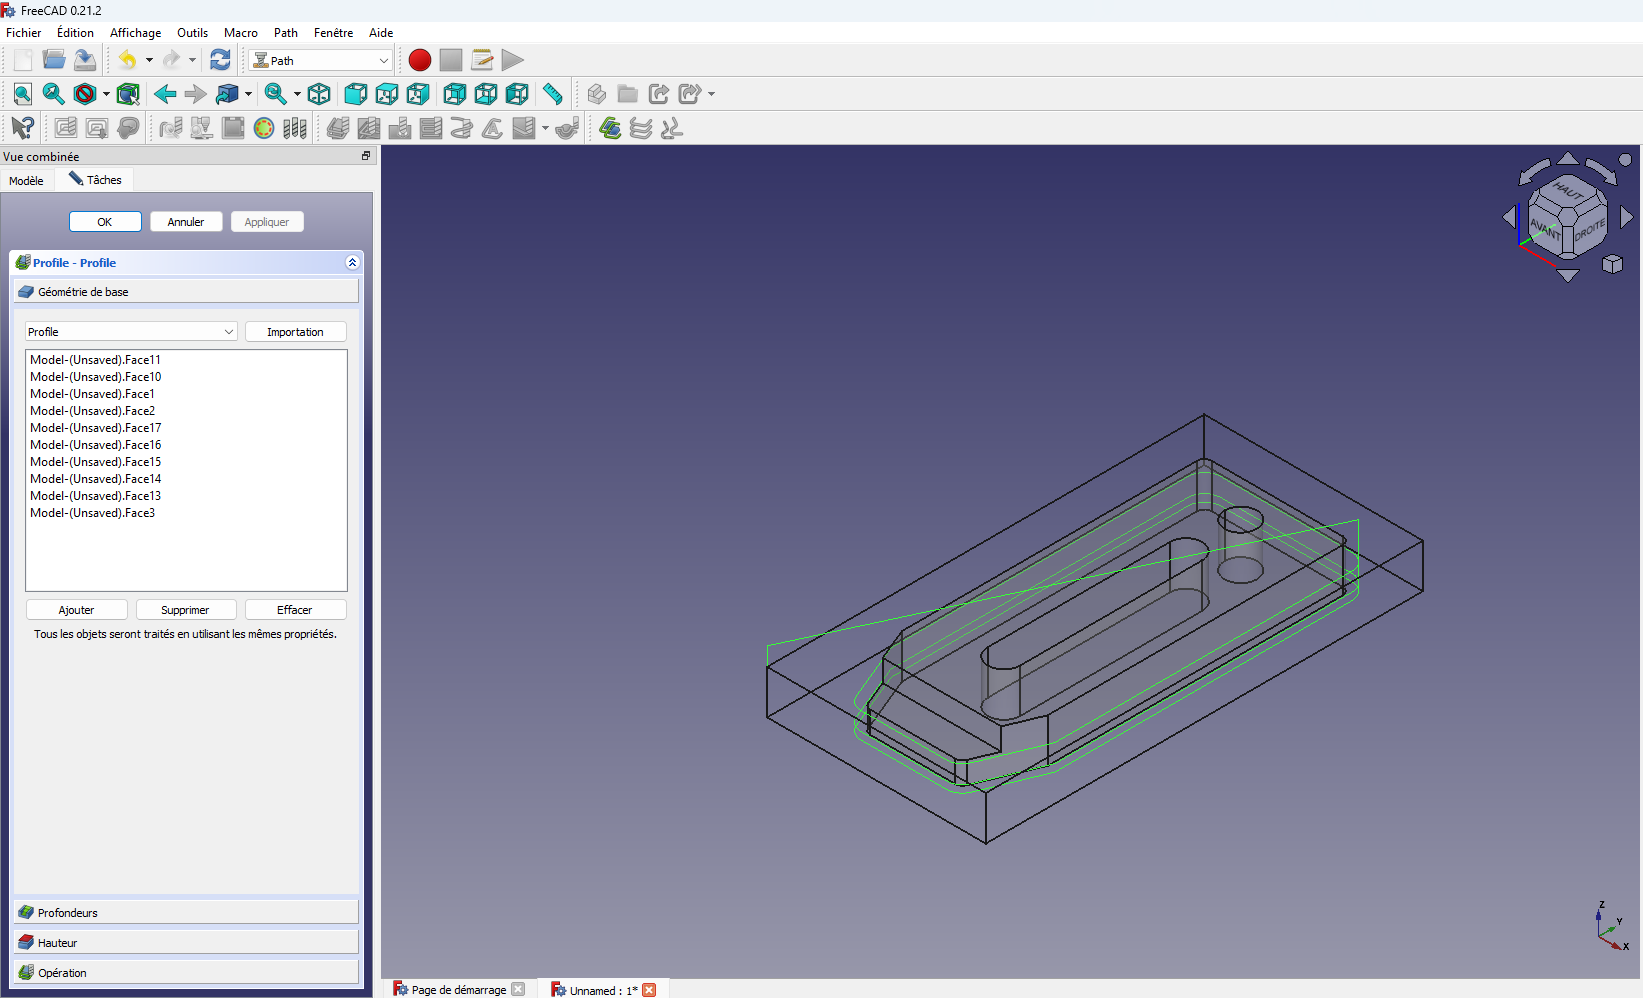This screenshot has height=998, width=1643.
Task: Click the Effacer button
Action: (x=294, y=609)
